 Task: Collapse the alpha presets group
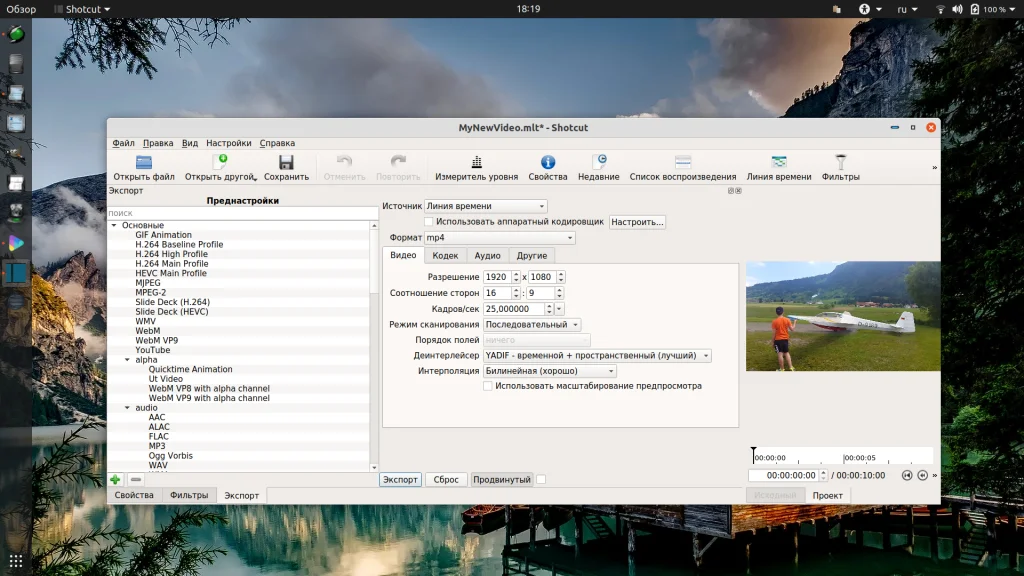click(x=127, y=360)
